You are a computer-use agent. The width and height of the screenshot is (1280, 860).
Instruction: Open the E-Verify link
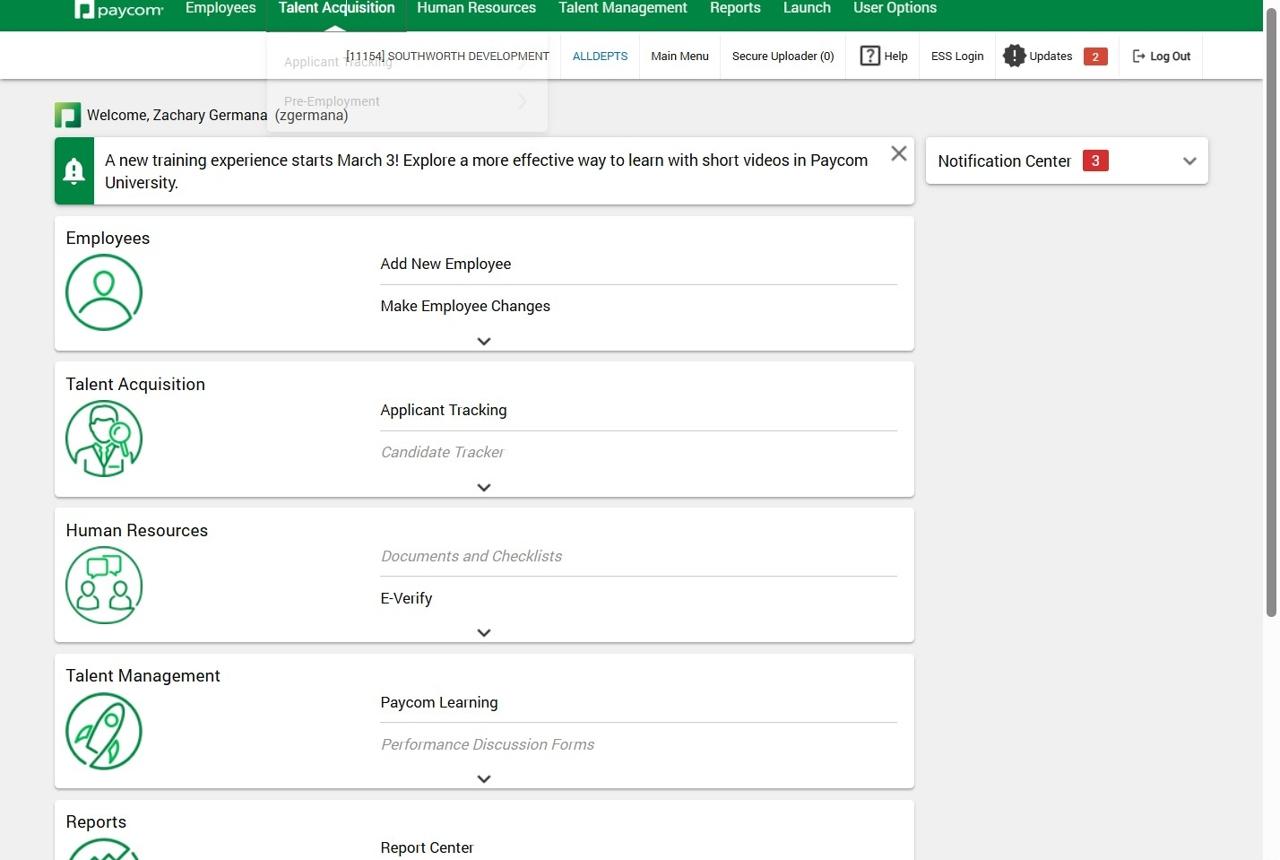point(406,598)
